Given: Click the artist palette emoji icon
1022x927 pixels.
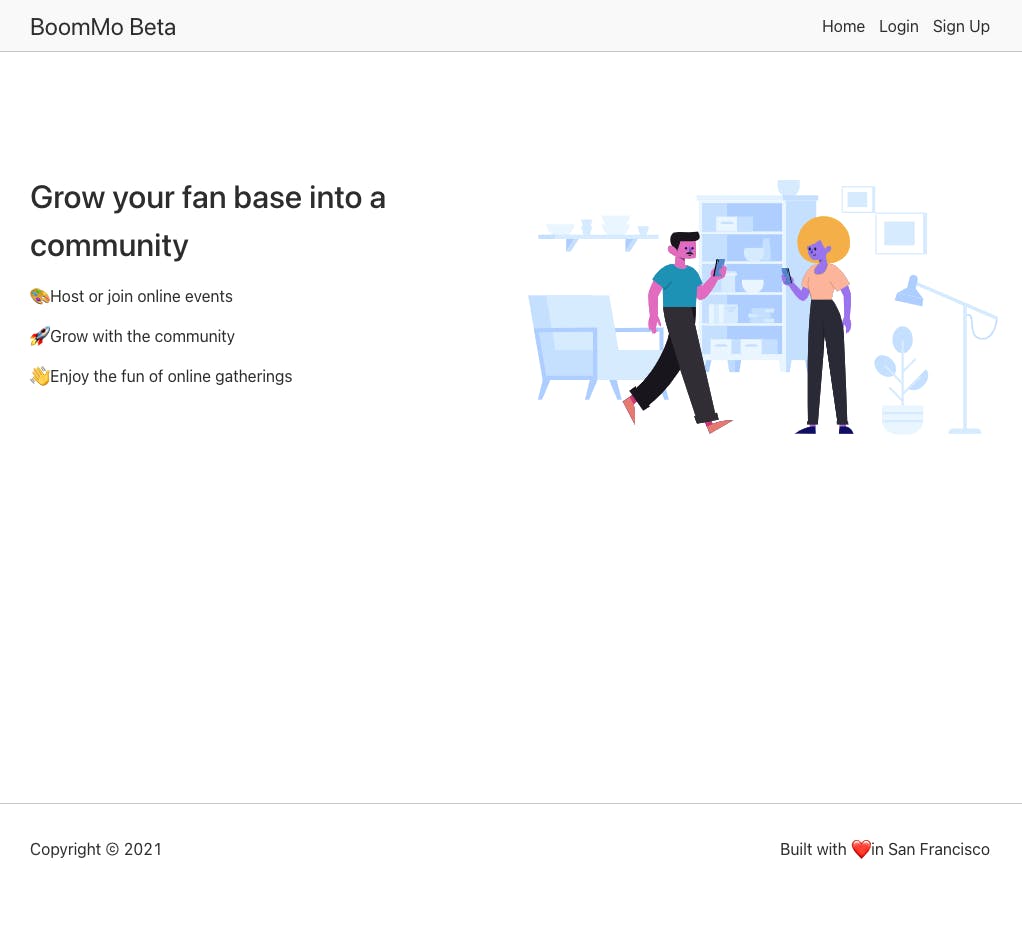Looking at the screenshot, I should coord(40,297).
